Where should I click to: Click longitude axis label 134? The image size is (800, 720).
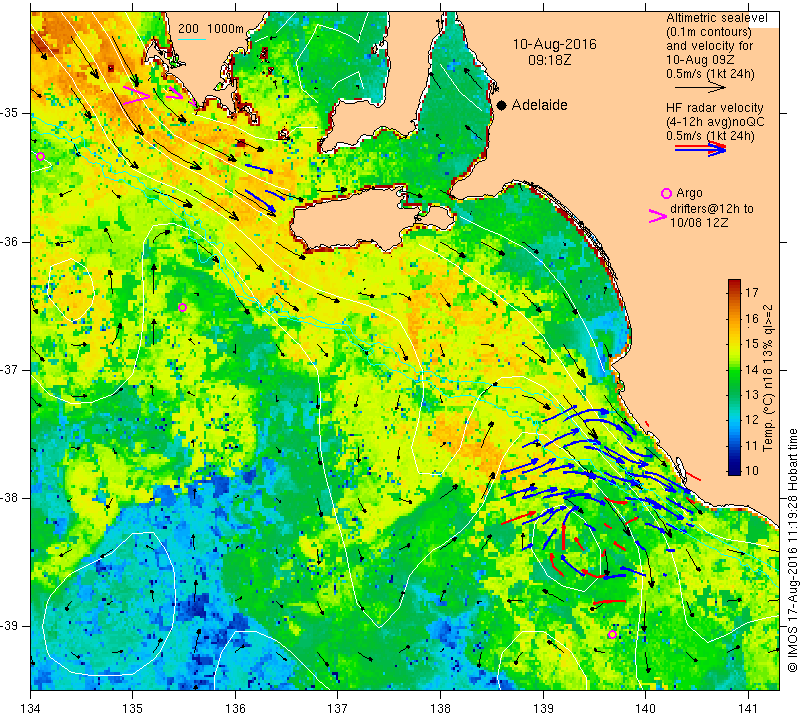click(31, 708)
